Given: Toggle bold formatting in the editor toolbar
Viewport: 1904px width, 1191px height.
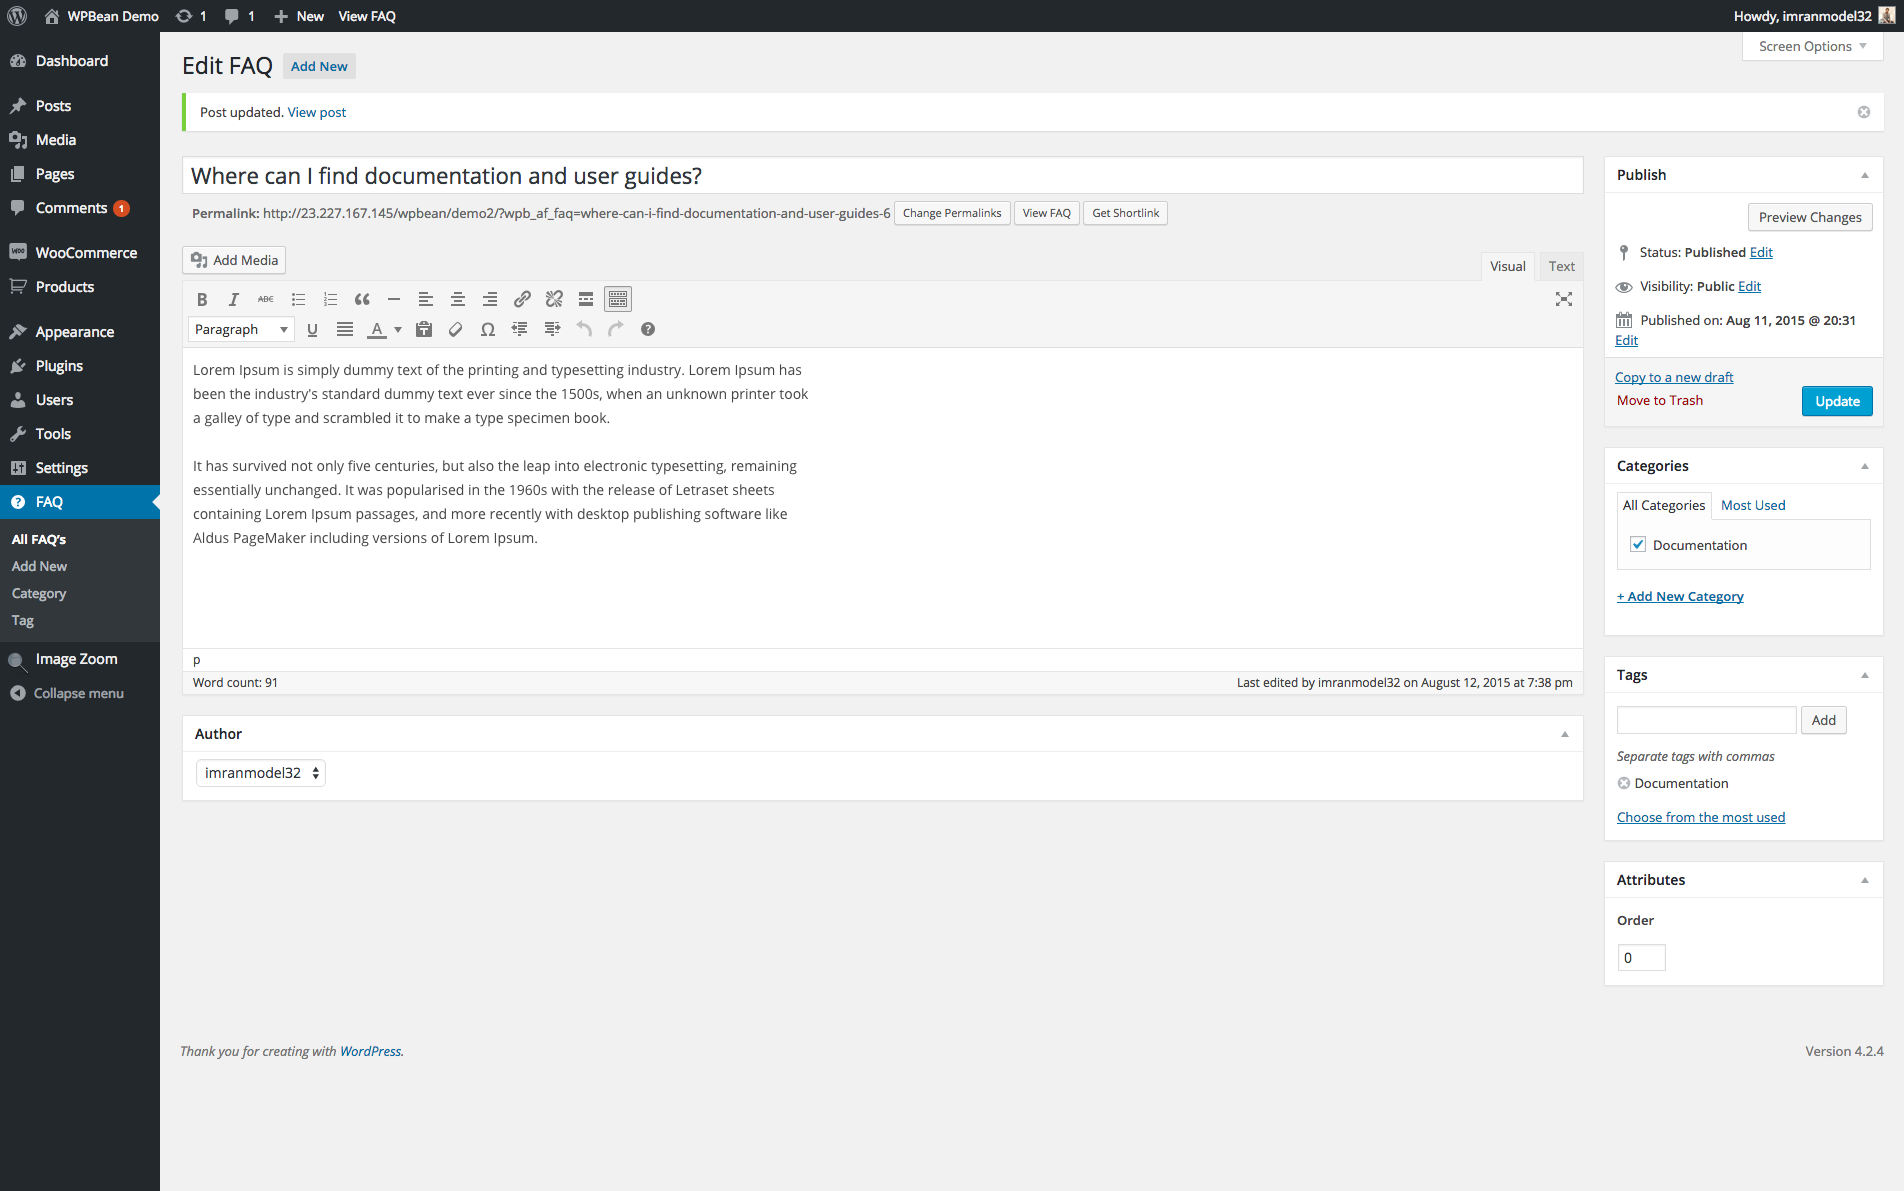Looking at the screenshot, I should (202, 299).
